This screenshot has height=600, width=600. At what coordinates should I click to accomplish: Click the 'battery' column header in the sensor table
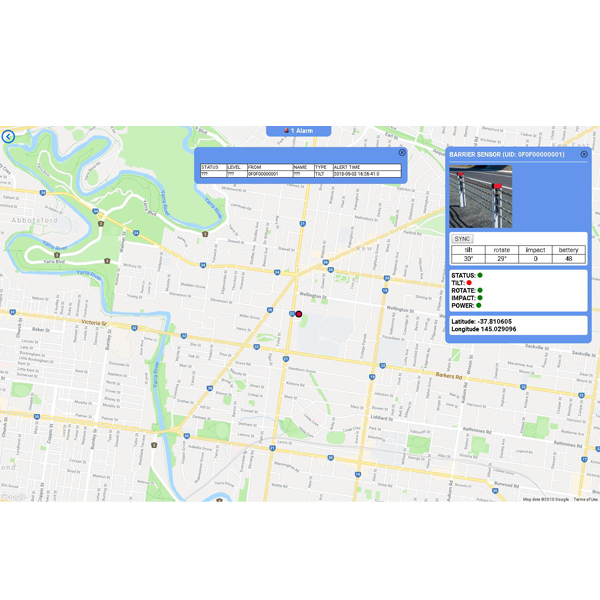(569, 250)
